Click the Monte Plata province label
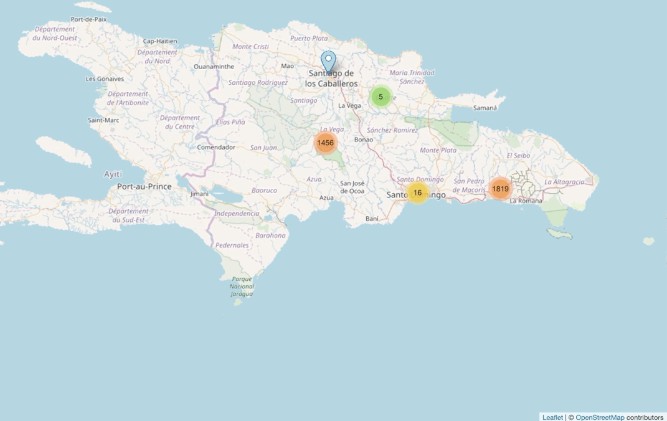The image size is (667, 421). click(437, 150)
